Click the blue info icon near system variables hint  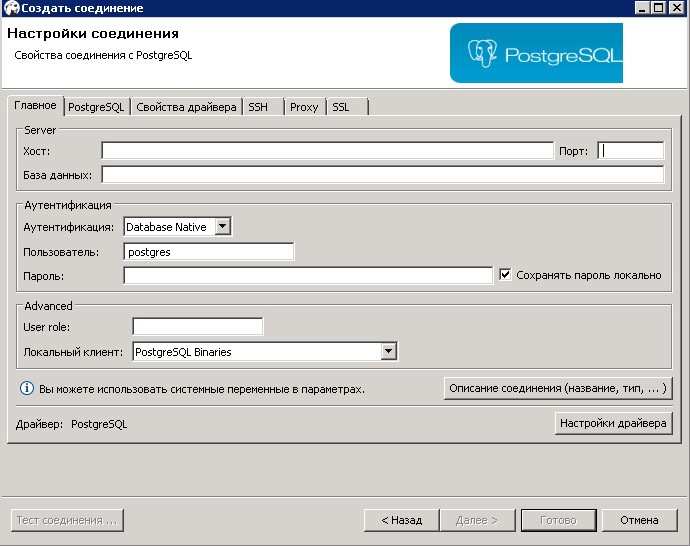click(27, 388)
